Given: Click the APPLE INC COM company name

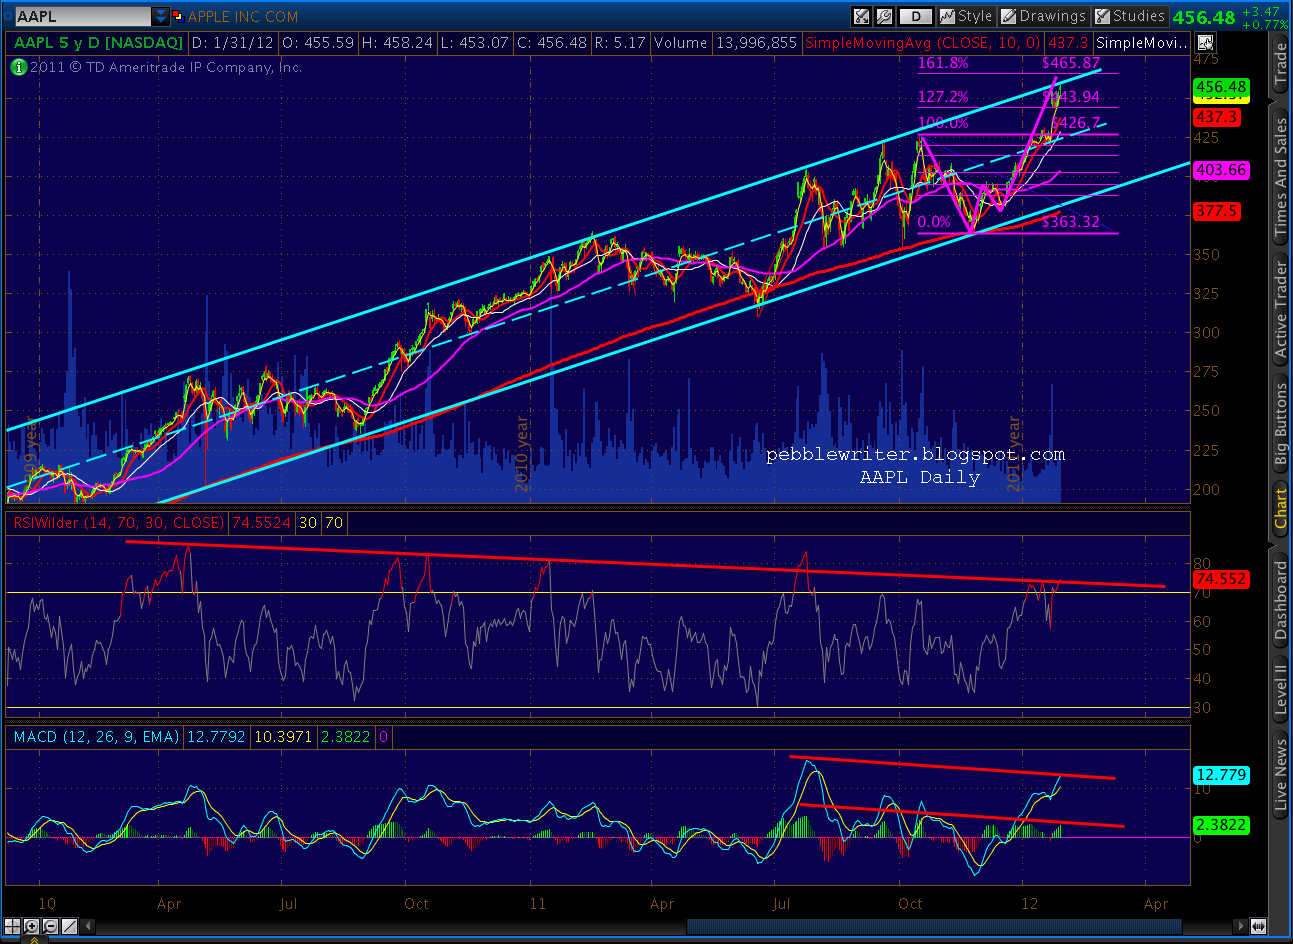Looking at the screenshot, I should (243, 17).
